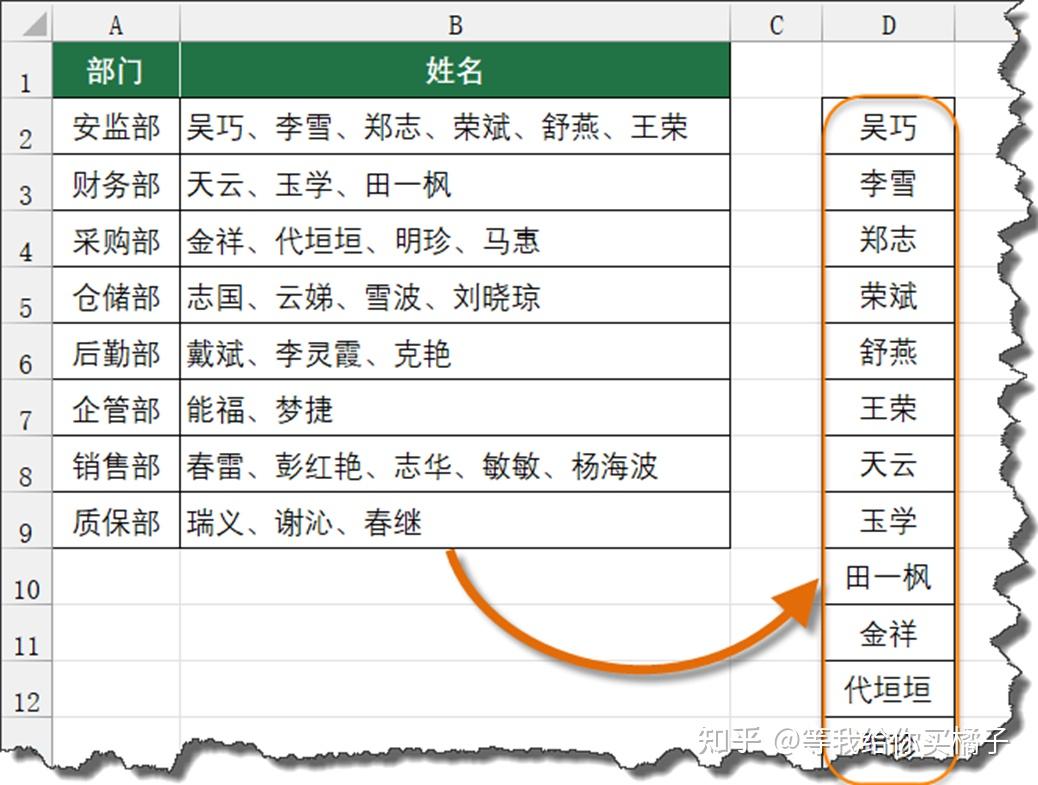This screenshot has width=1038, height=785.
Task: Click the 姓名 header cell
Action: (455, 70)
